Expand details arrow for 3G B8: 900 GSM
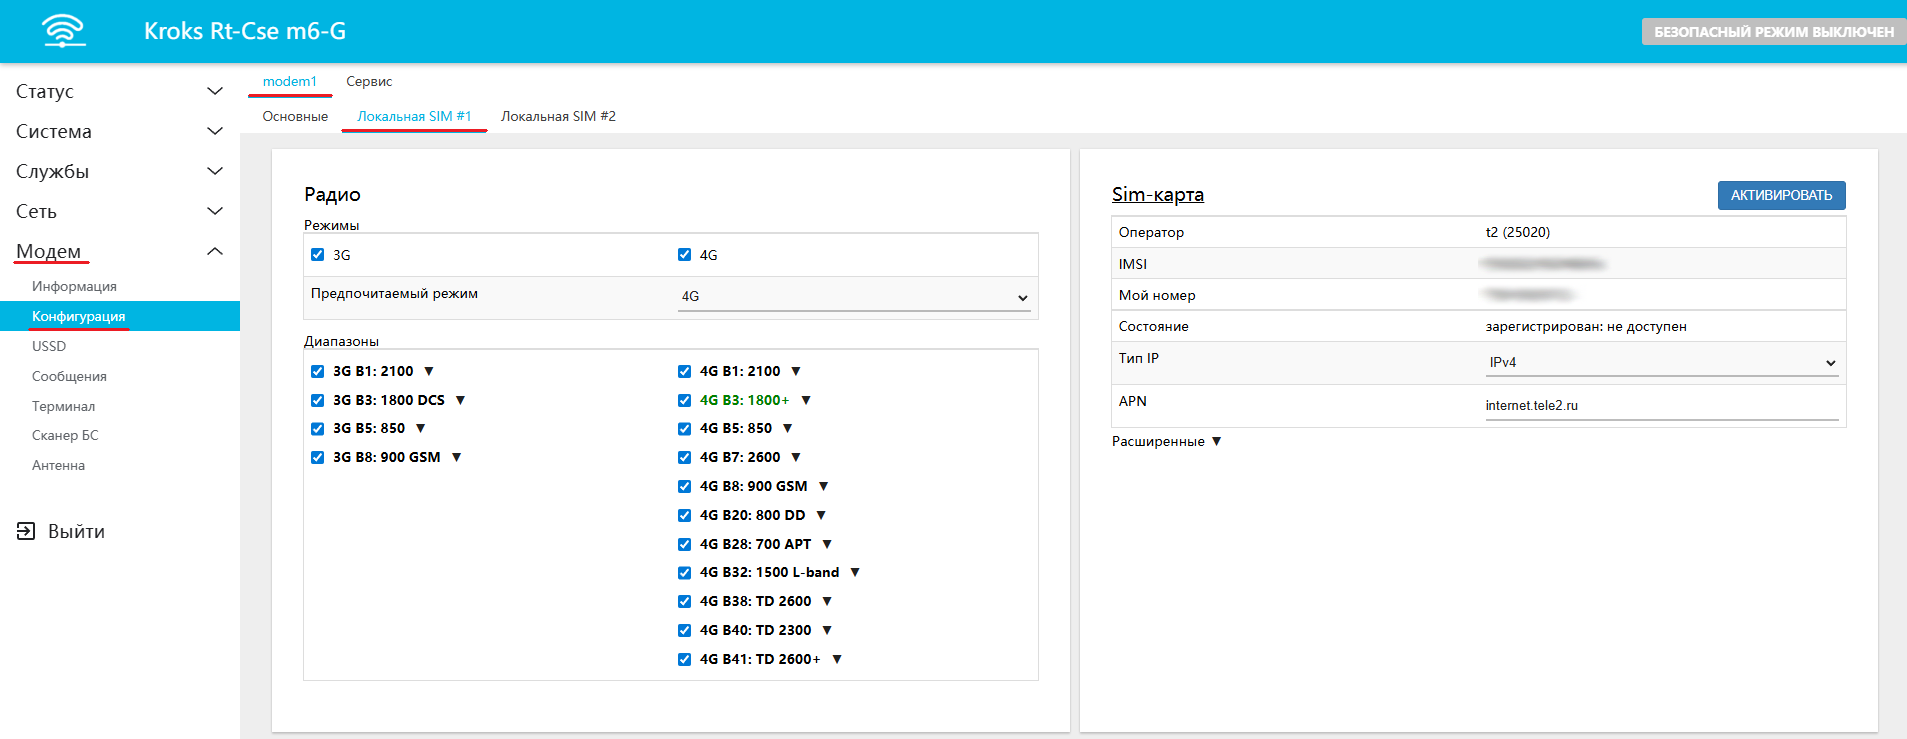Viewport: 1907px width, 739px height. pos(457,457)
